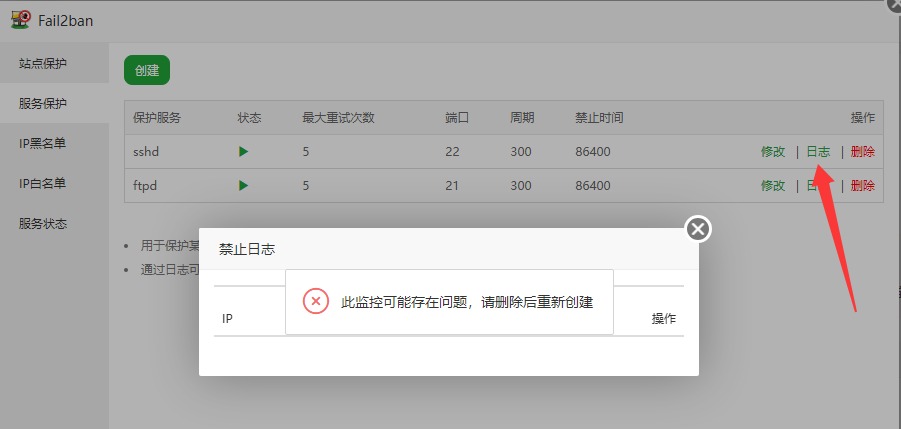Viewport: 901px width, 429px height.
Task: Click 周期 column header
Action: coord(522,118)
